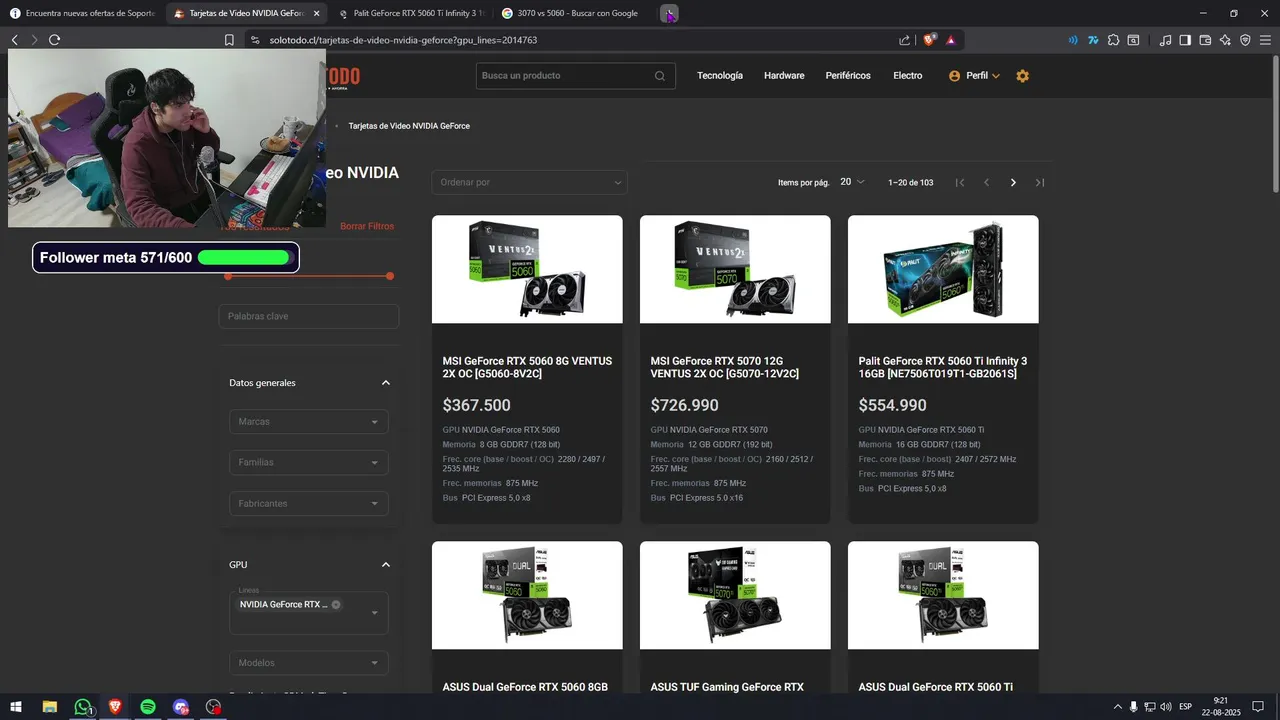Open the Periféricos menu
Screen dimensions: 1280x720
[848, 76]
